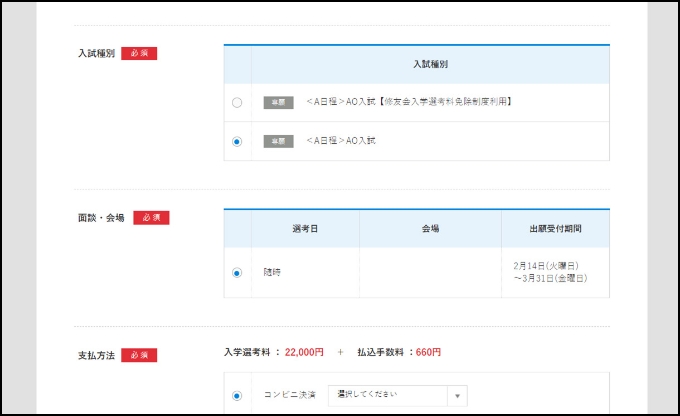Click the 入学選考料 22,000円 amount

click(x=304, y=352)
